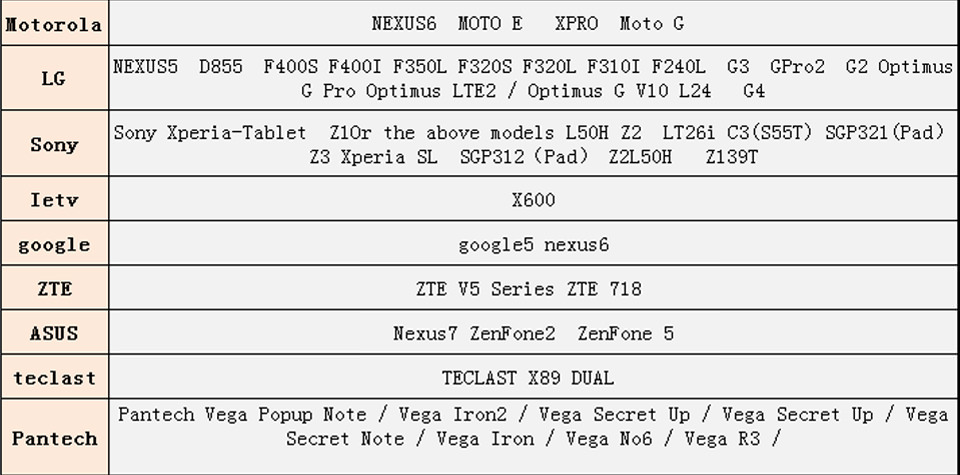
Task: Click the google brand cell
Action: click(x=54, y=245)
